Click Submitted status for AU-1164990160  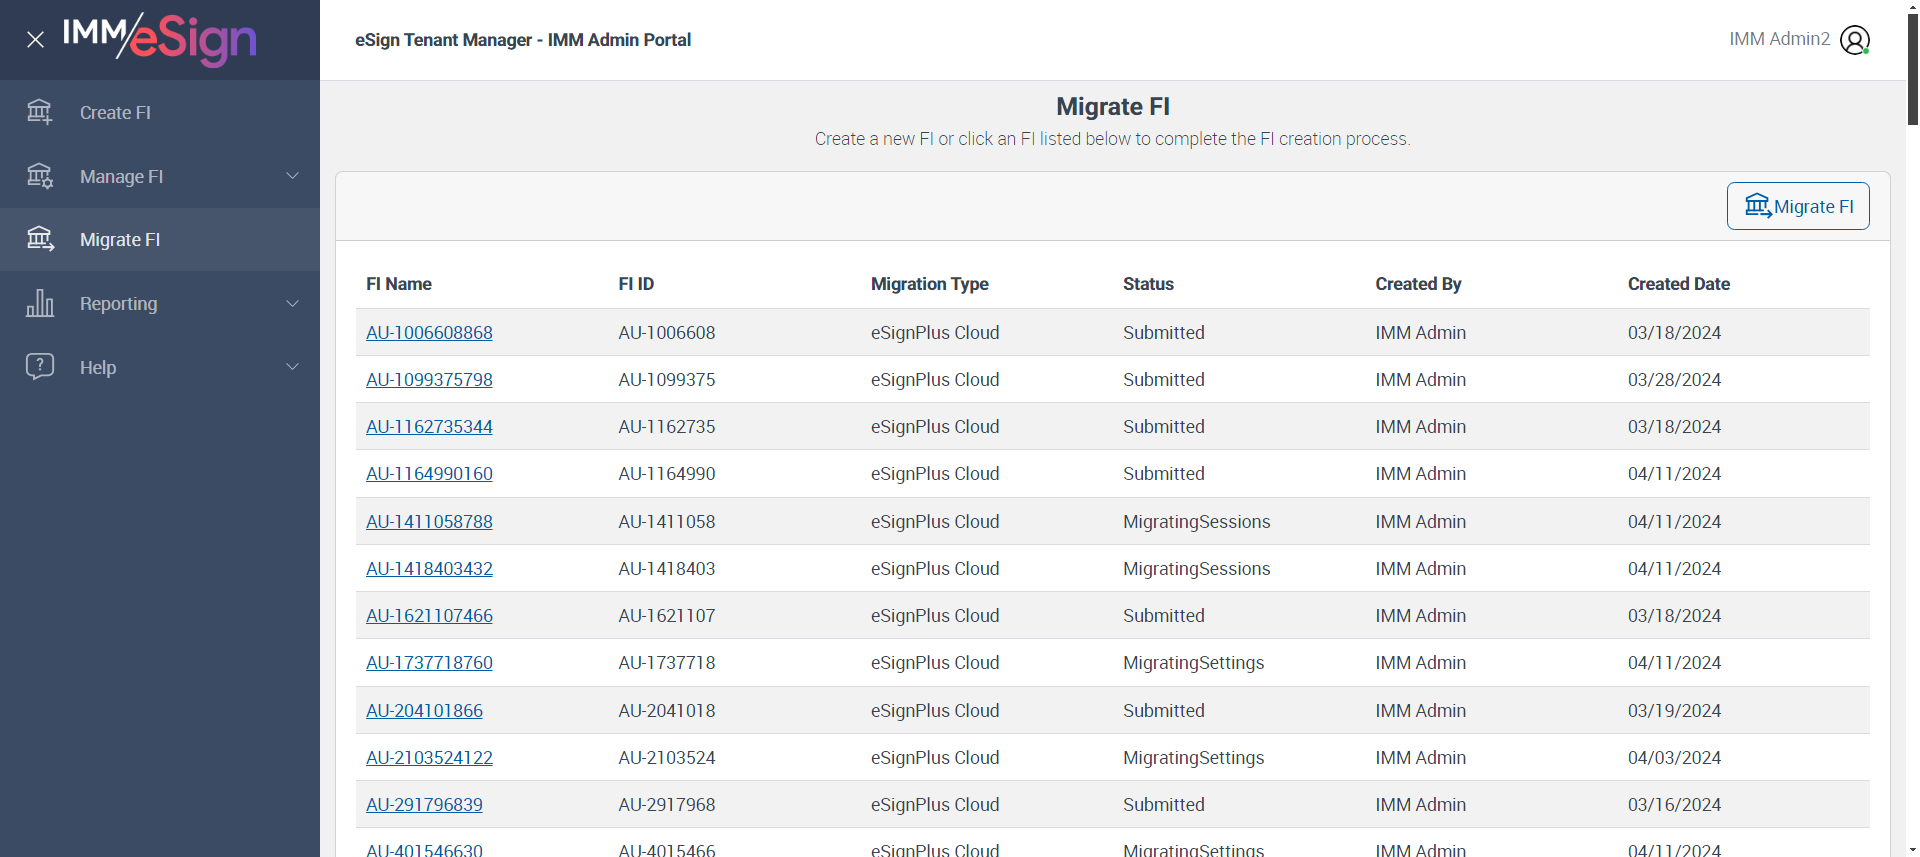tap(1163, 474)
